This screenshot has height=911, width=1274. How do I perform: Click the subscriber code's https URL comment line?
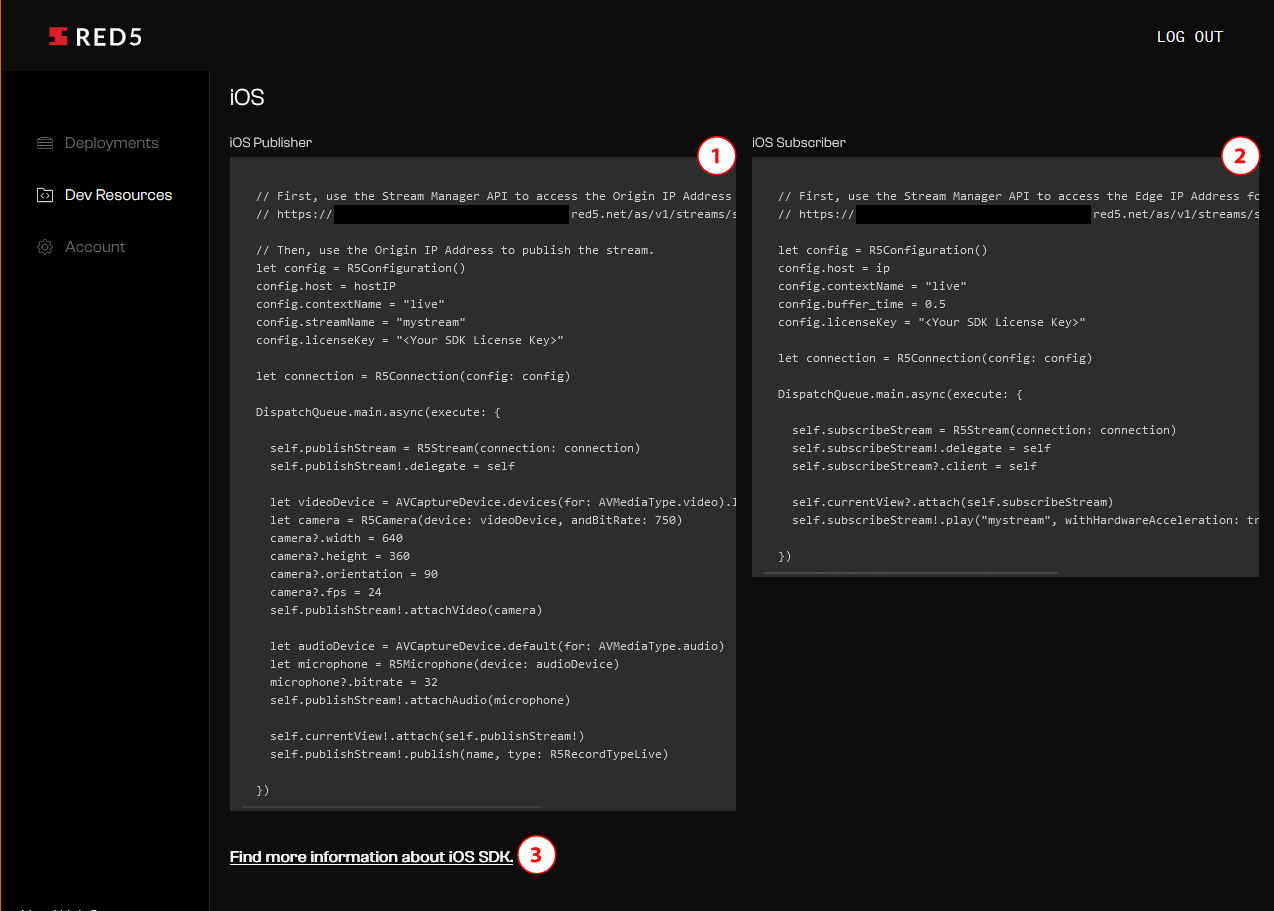[x=1016, y=214]
